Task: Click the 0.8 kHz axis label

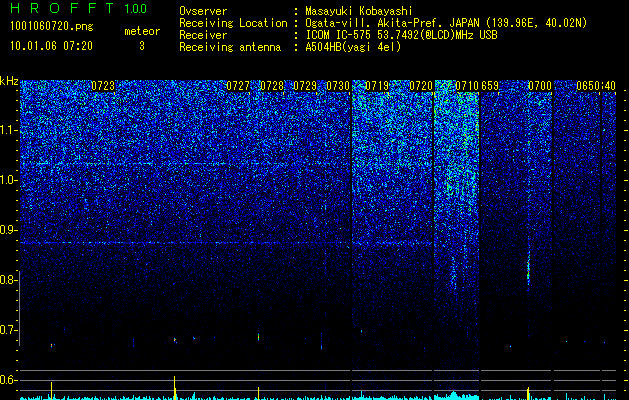Action: click(x=8, y=280)
